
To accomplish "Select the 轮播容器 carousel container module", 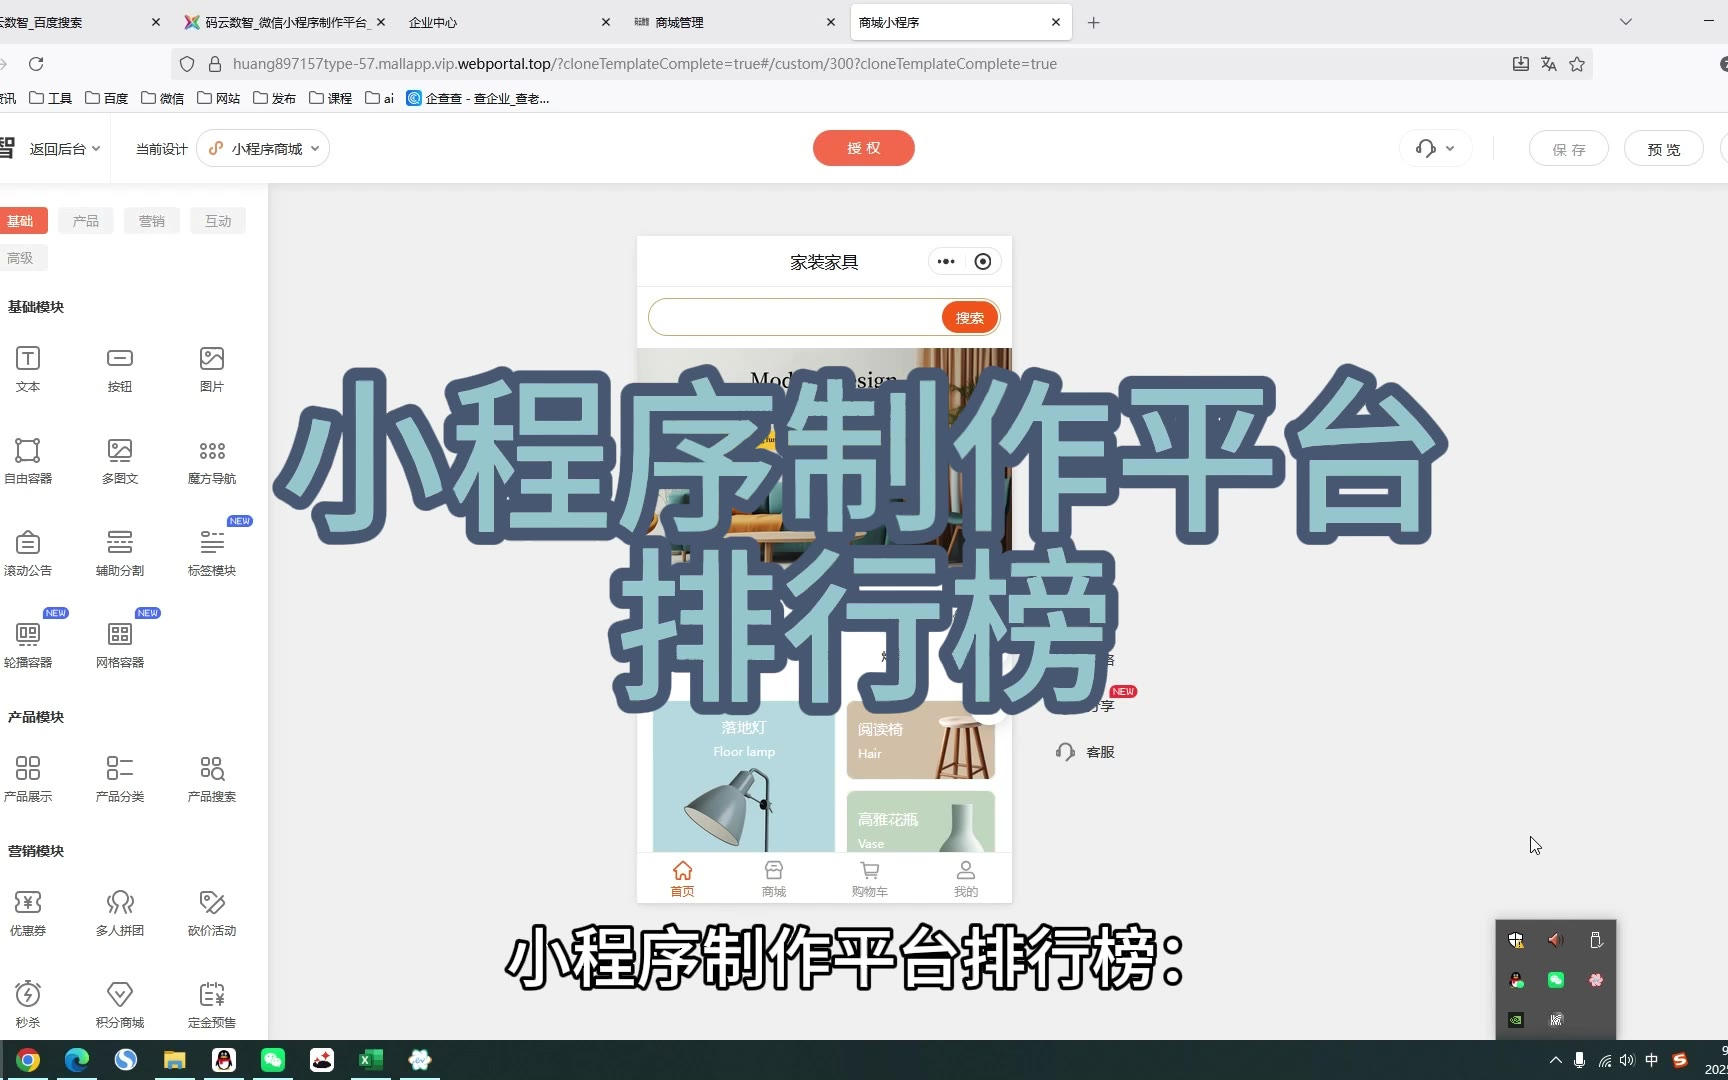I will tap(28, 636).
